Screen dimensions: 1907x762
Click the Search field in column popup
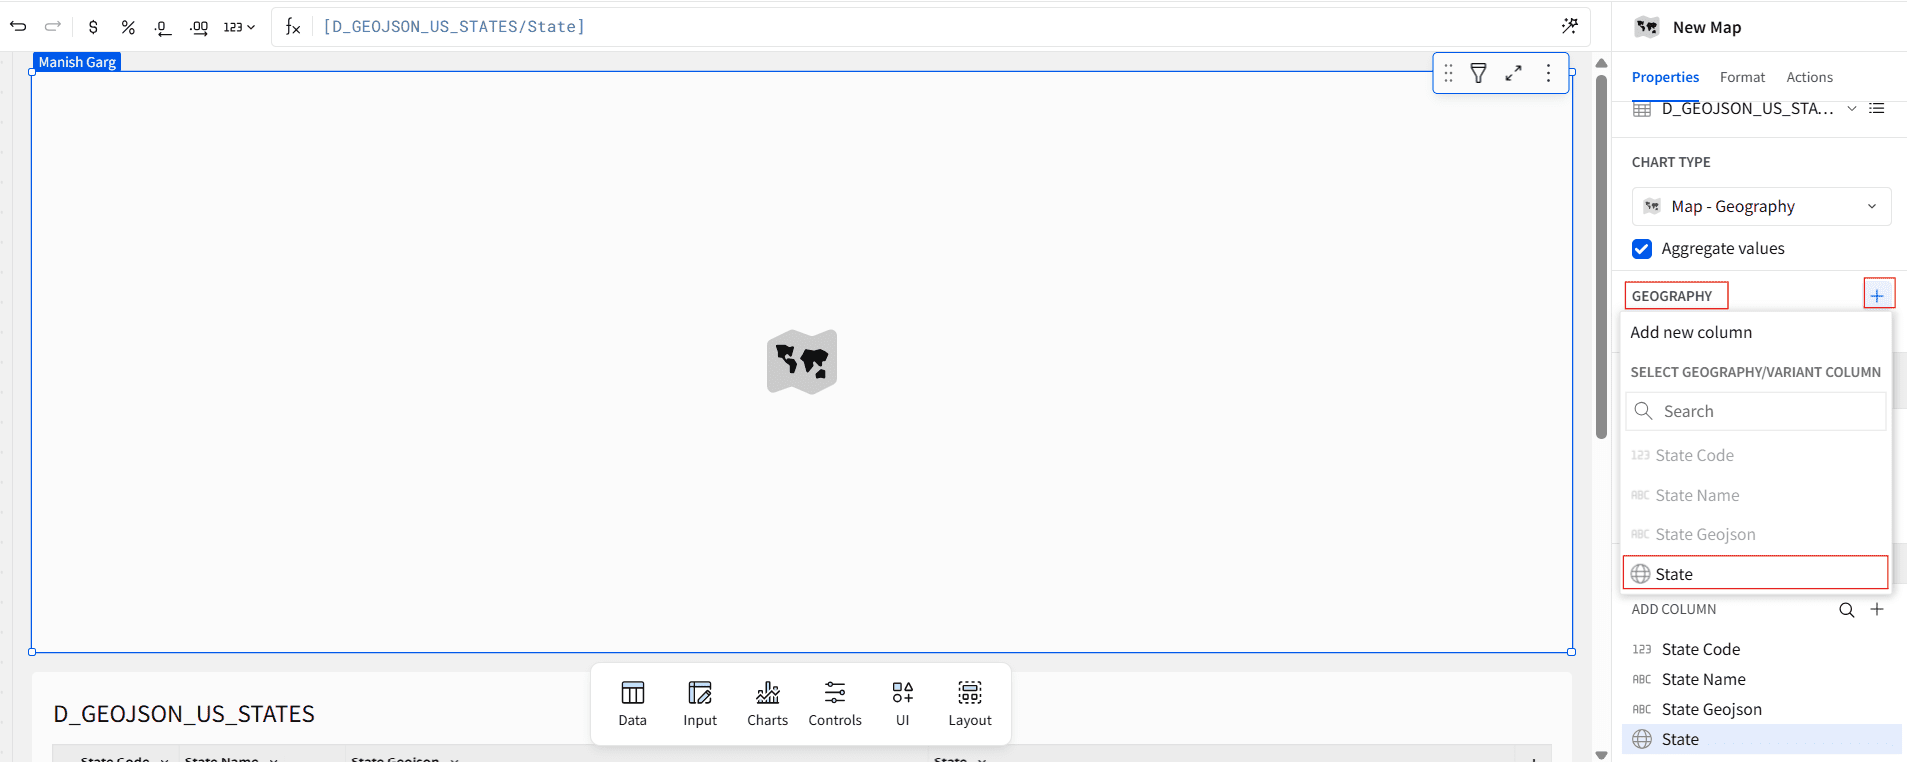click(x=1755, y=411)
